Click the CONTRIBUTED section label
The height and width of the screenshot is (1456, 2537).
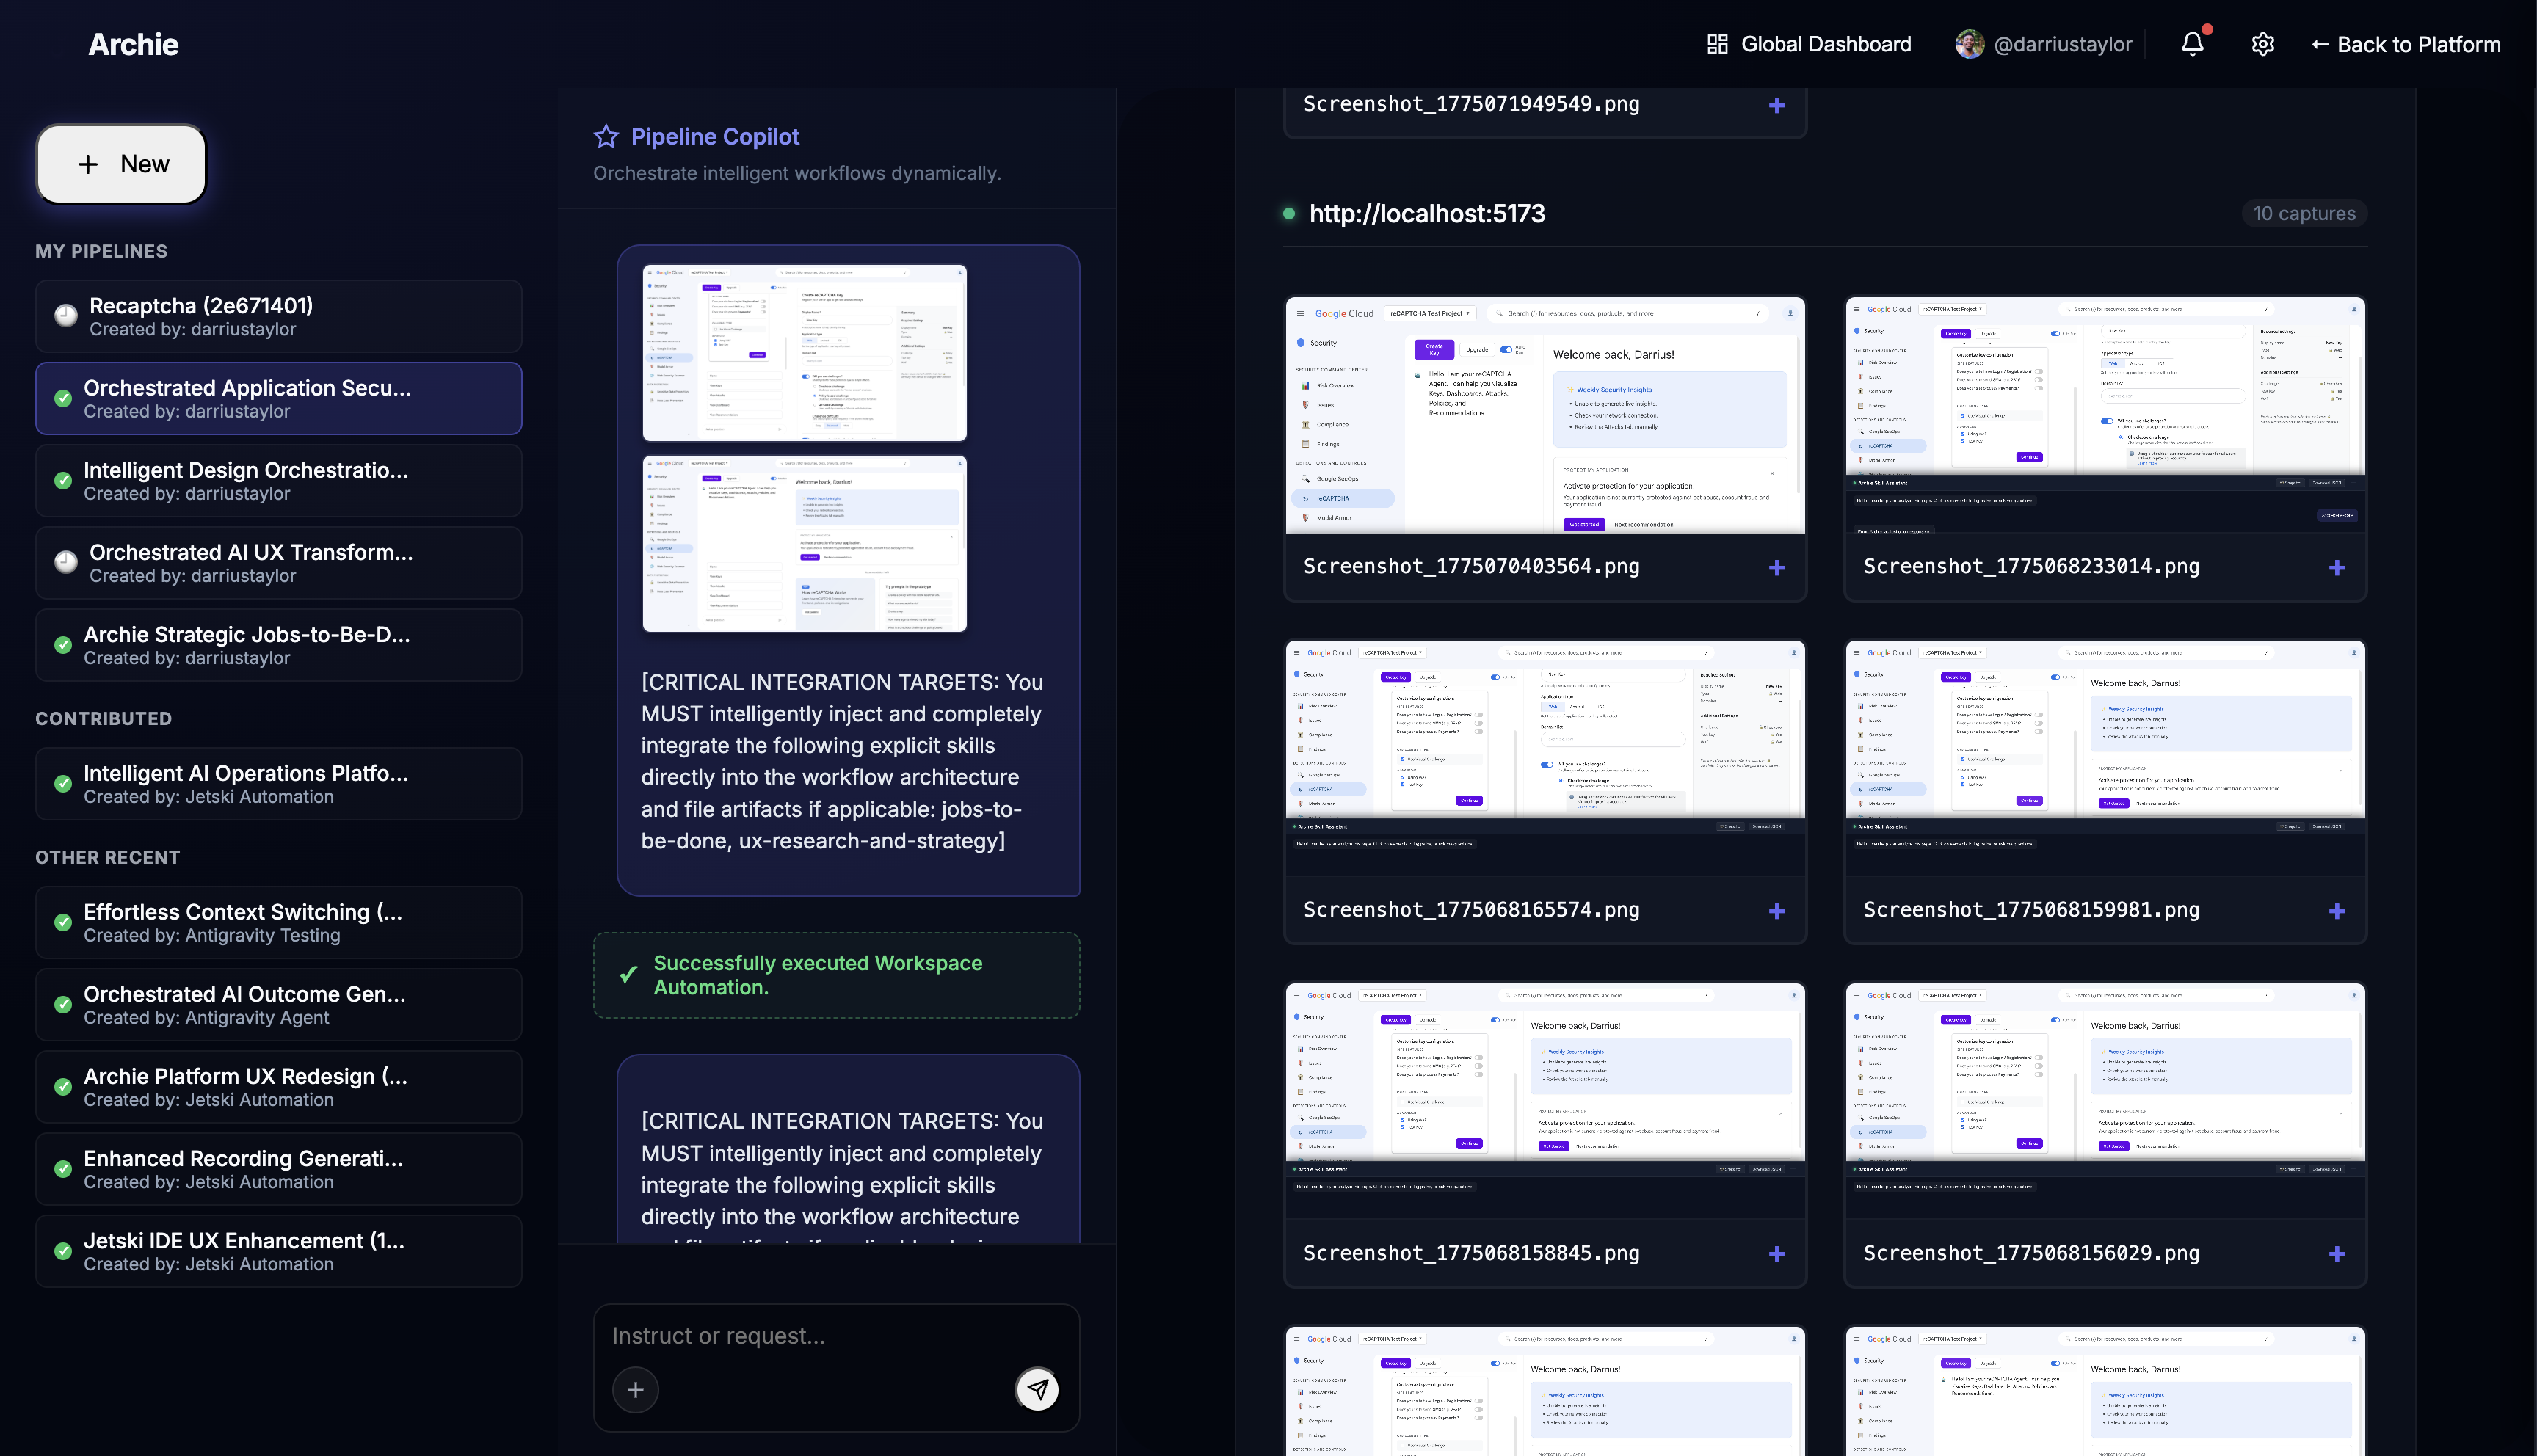point(103,719)
